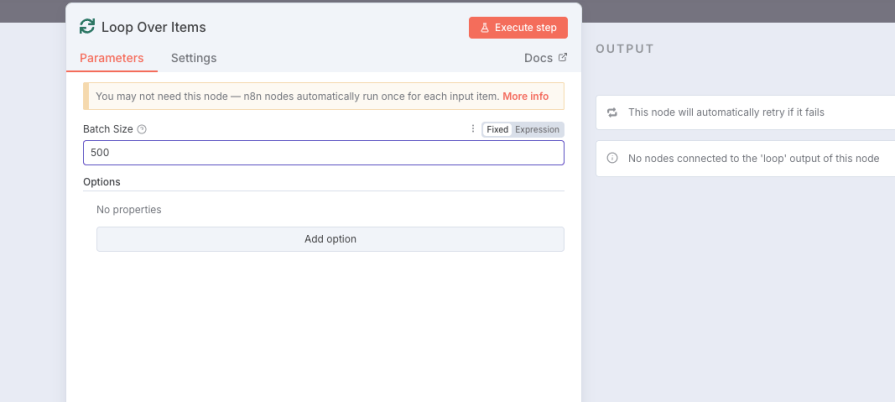Click the external link icon beside Docs

[562, 58]
